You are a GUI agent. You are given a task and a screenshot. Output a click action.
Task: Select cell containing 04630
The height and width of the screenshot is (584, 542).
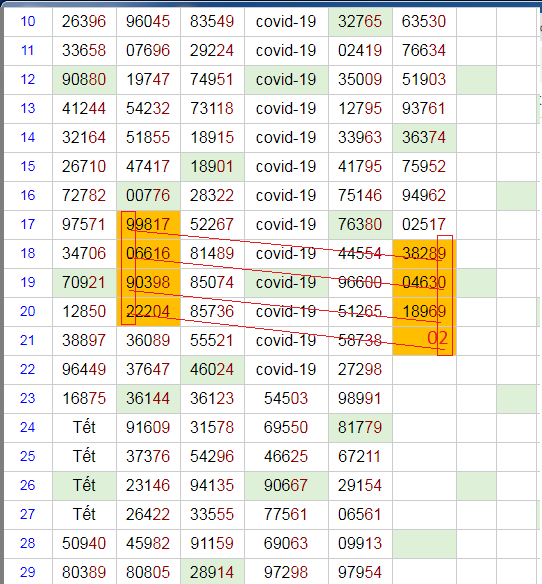click(424, 282)
